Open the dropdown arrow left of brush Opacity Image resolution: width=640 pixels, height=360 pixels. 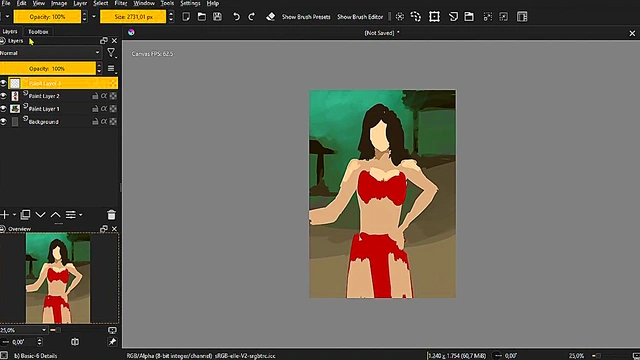click(7, 17)
